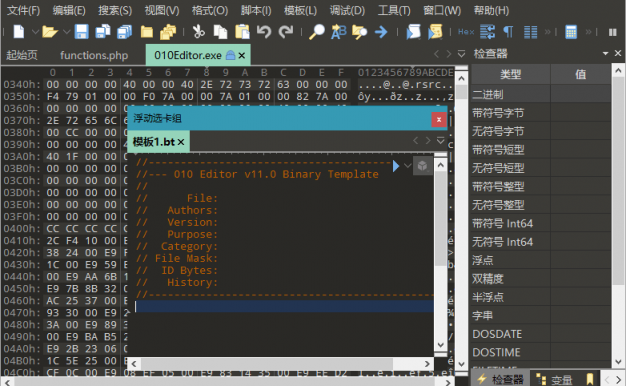This screenshot has width=626, height=386.
Task: Expand the Open file dropdown arrow
Action: (66, 32)
